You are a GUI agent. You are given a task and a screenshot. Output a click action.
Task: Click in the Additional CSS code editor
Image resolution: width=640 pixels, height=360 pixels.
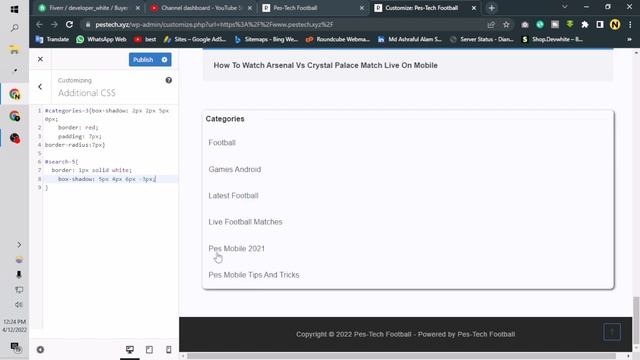[x=110, y=217]
